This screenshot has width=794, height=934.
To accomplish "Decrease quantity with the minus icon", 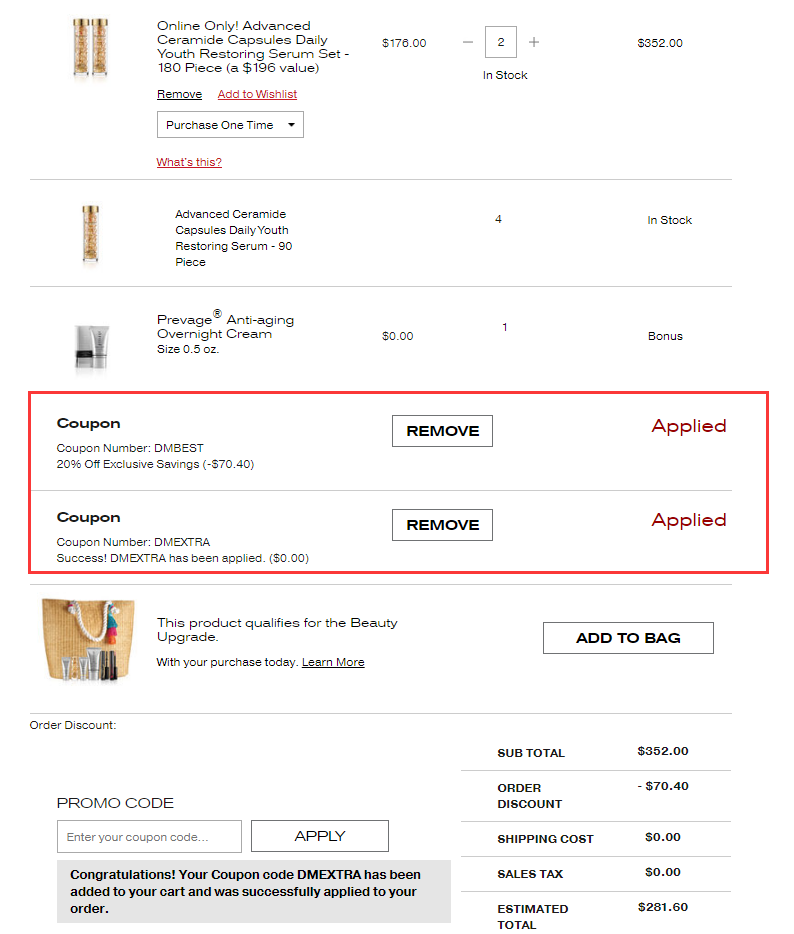I will click(x=468, y=43).
